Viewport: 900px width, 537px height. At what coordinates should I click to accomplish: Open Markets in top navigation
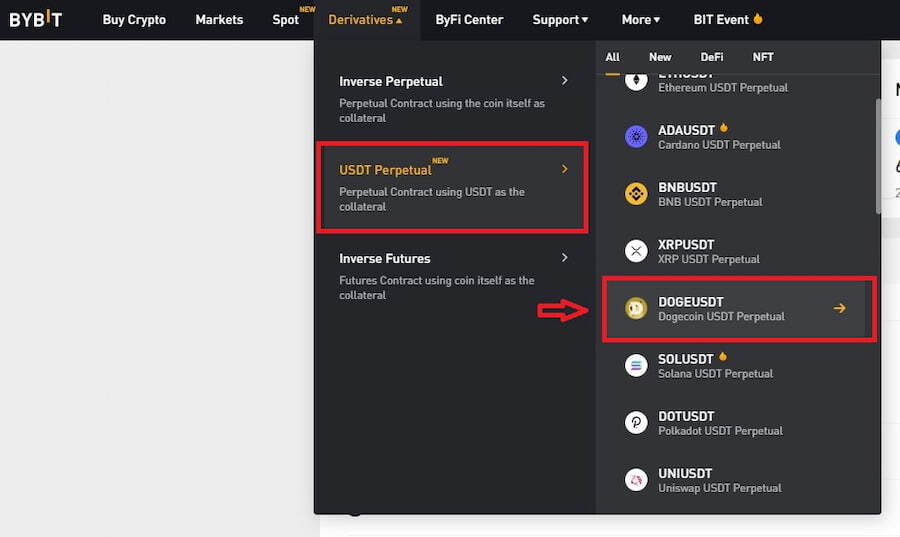(219, 20)
